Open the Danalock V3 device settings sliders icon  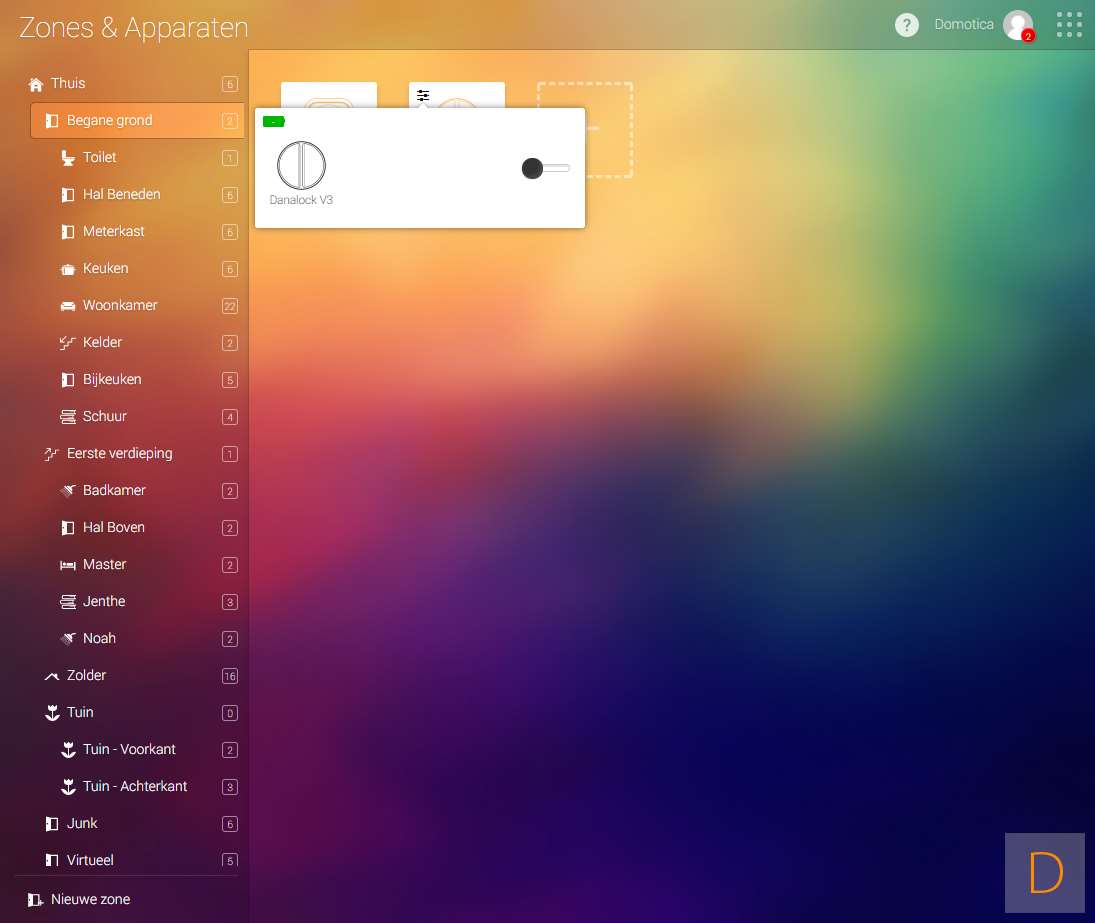[423, 96]
